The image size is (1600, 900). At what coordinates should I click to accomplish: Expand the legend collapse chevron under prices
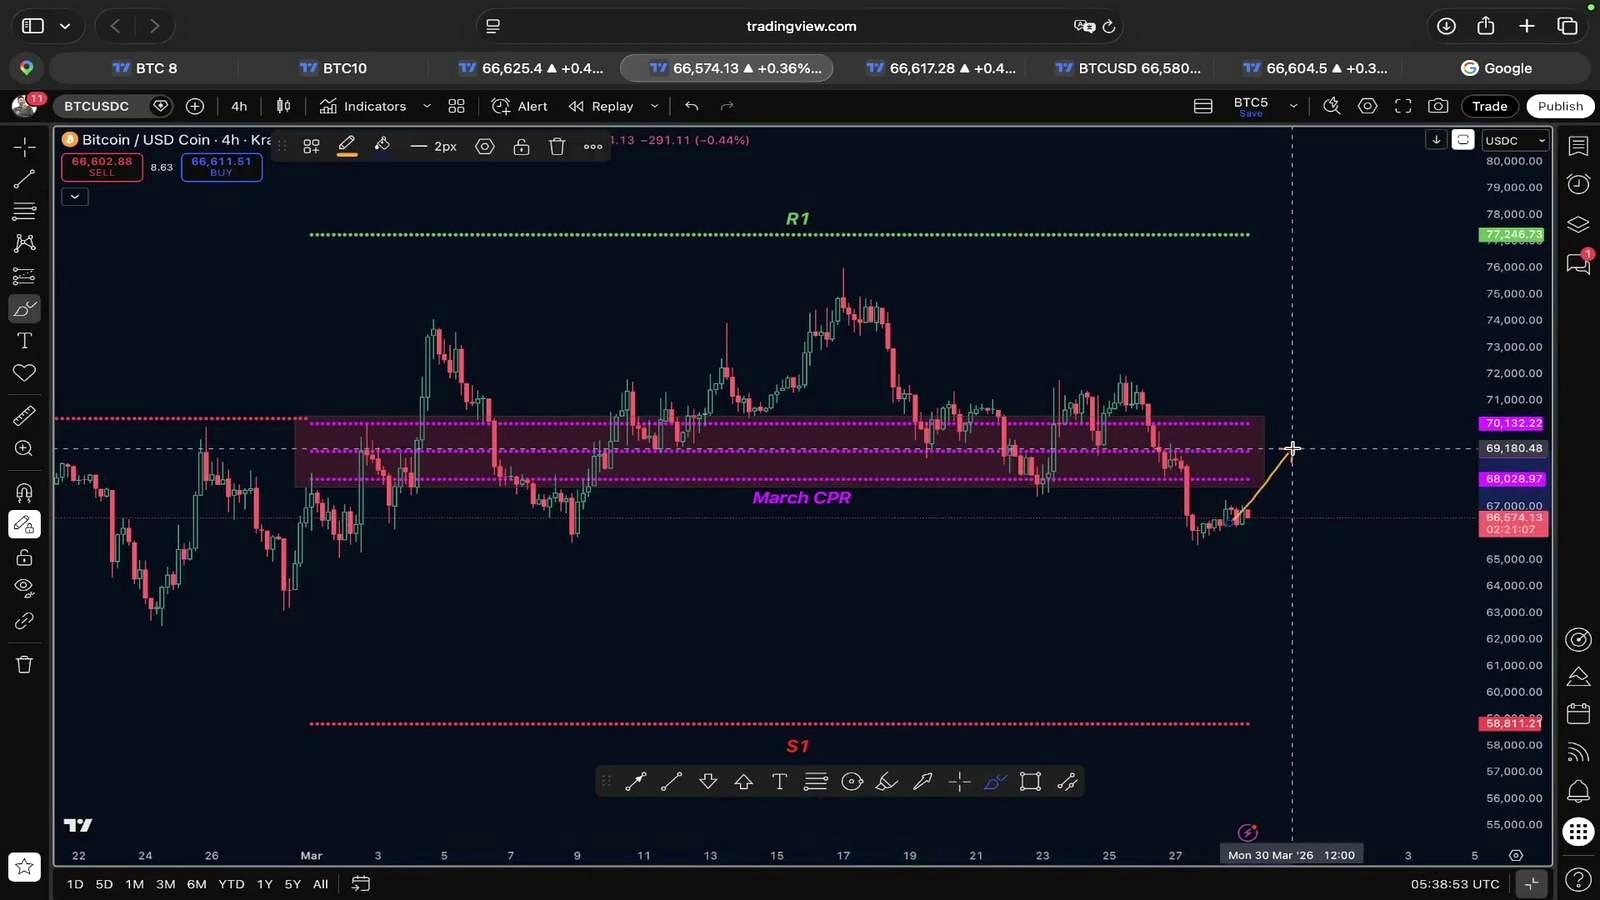coord(75,197)
